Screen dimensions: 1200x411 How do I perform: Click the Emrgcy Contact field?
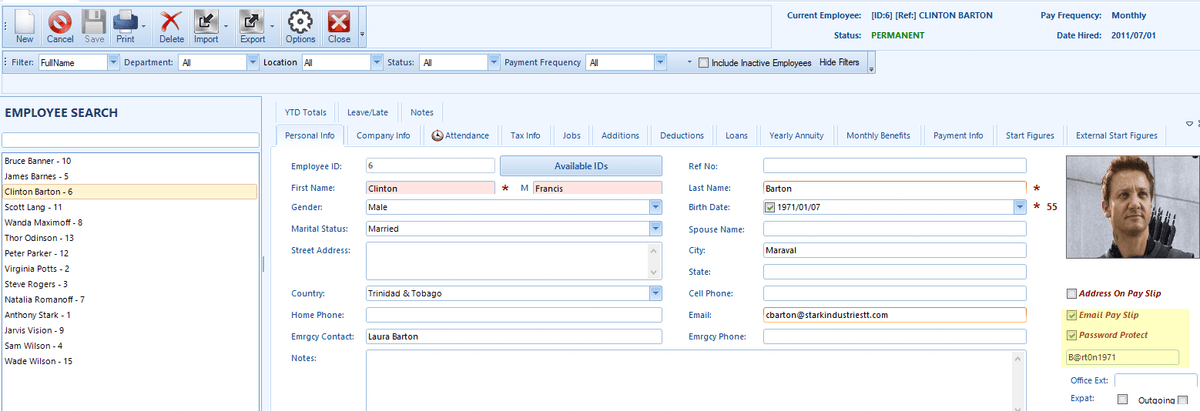click(x=514, y=336)
